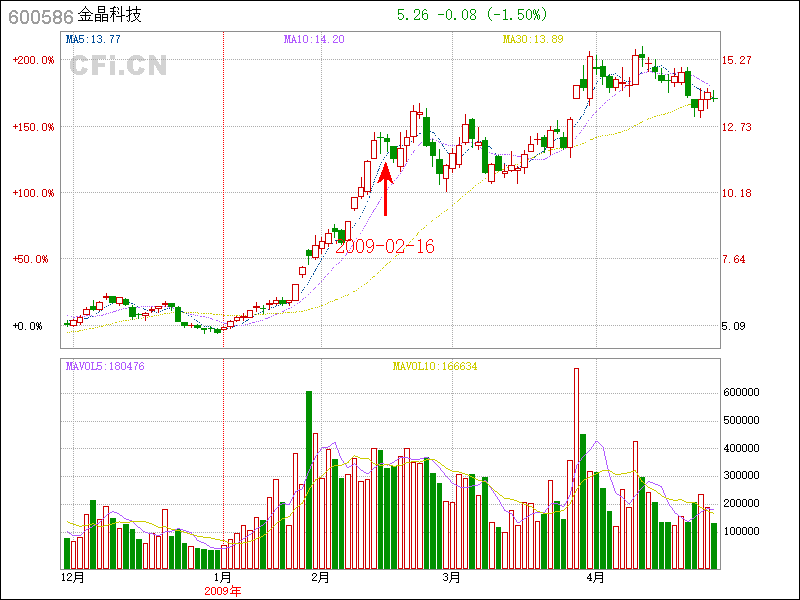Select the MAVOL5:180476 volume label

tap(105, 366)
